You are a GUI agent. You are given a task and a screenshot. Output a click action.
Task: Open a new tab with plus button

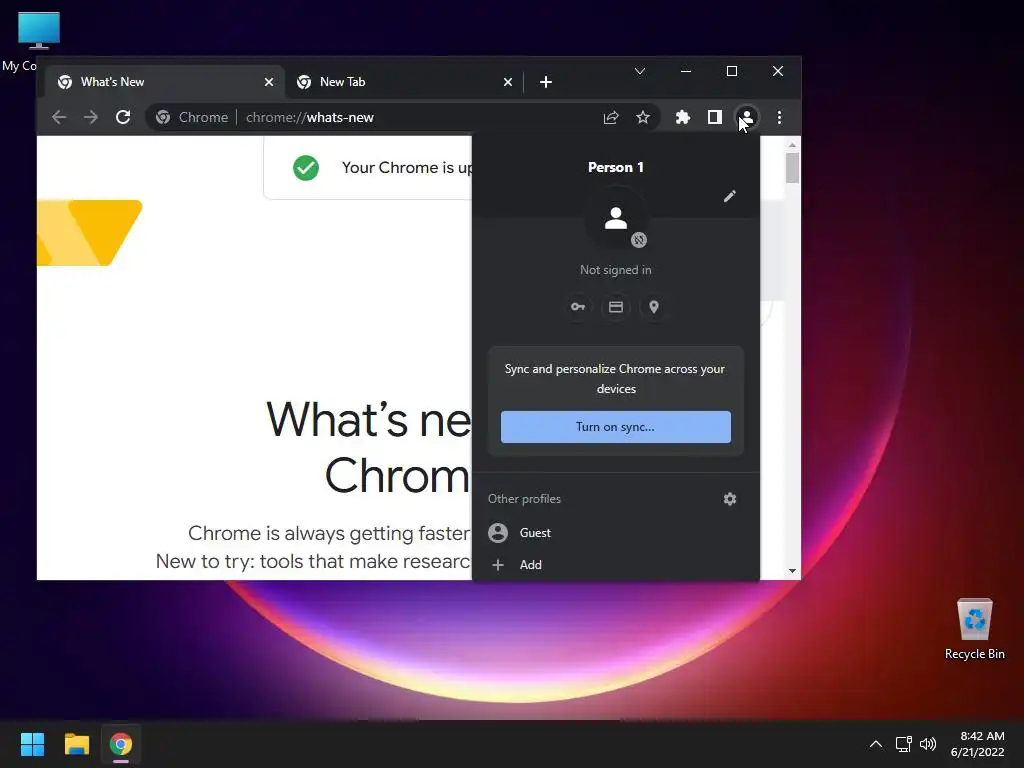(x=546, y=82)
